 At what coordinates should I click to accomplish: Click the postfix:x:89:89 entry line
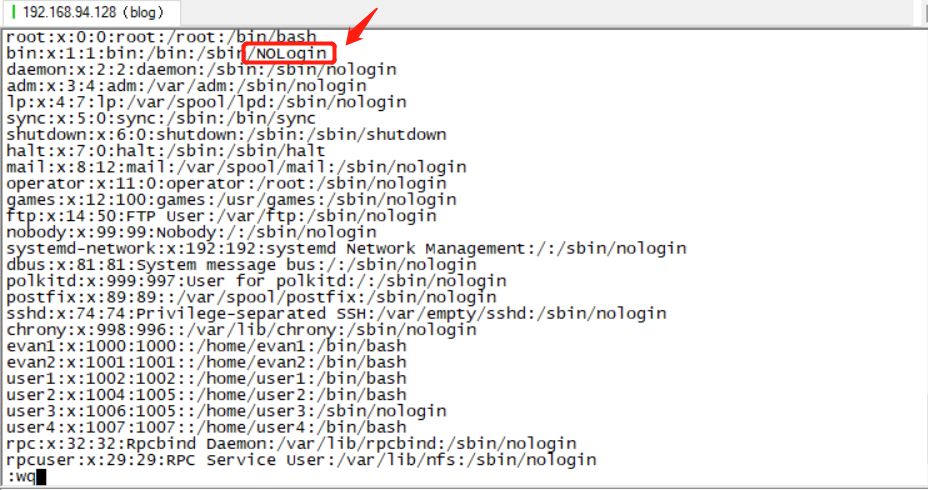(x=252, y=298)
